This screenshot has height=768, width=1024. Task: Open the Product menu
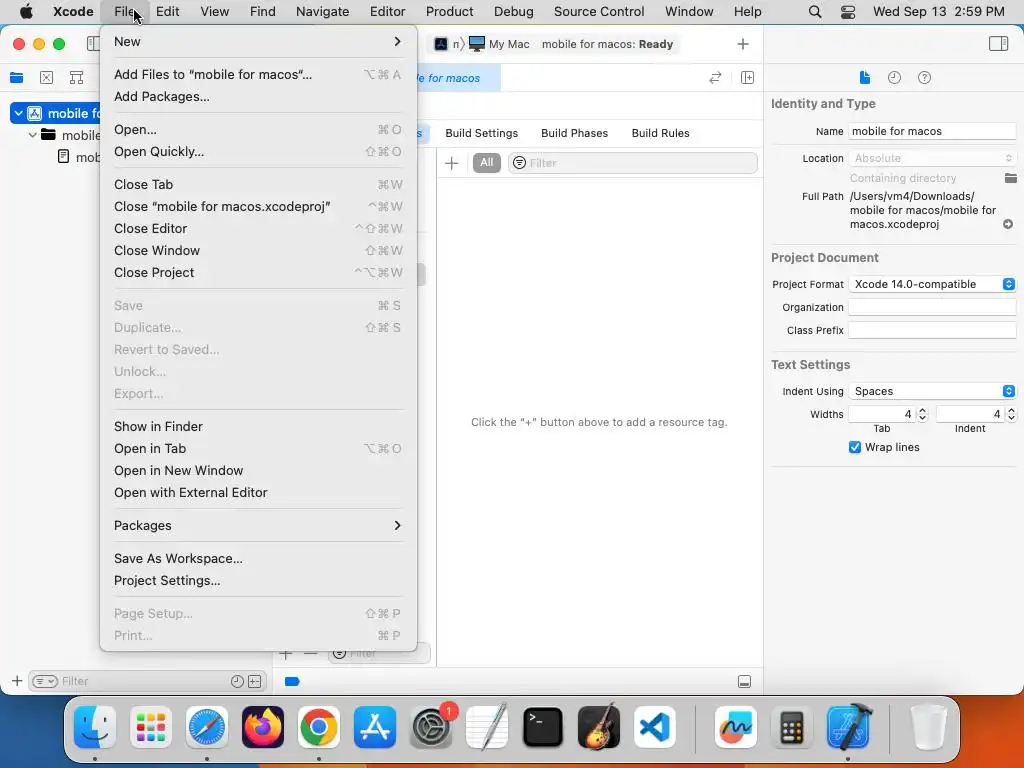coord(449,12)
